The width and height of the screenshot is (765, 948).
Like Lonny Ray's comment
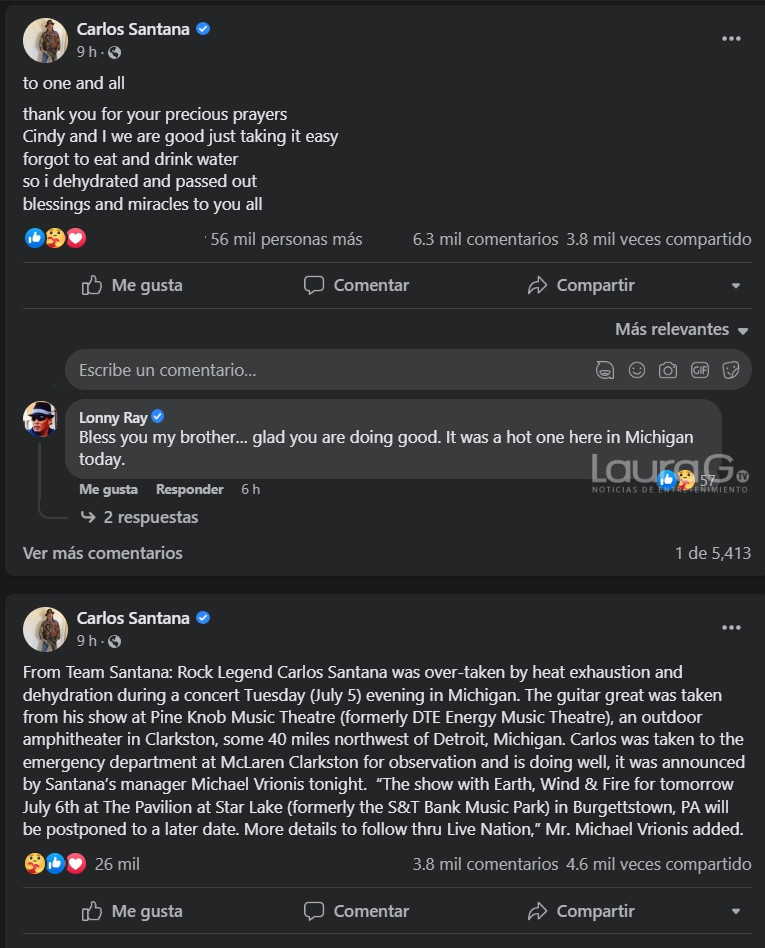click(x=108, y=489)
